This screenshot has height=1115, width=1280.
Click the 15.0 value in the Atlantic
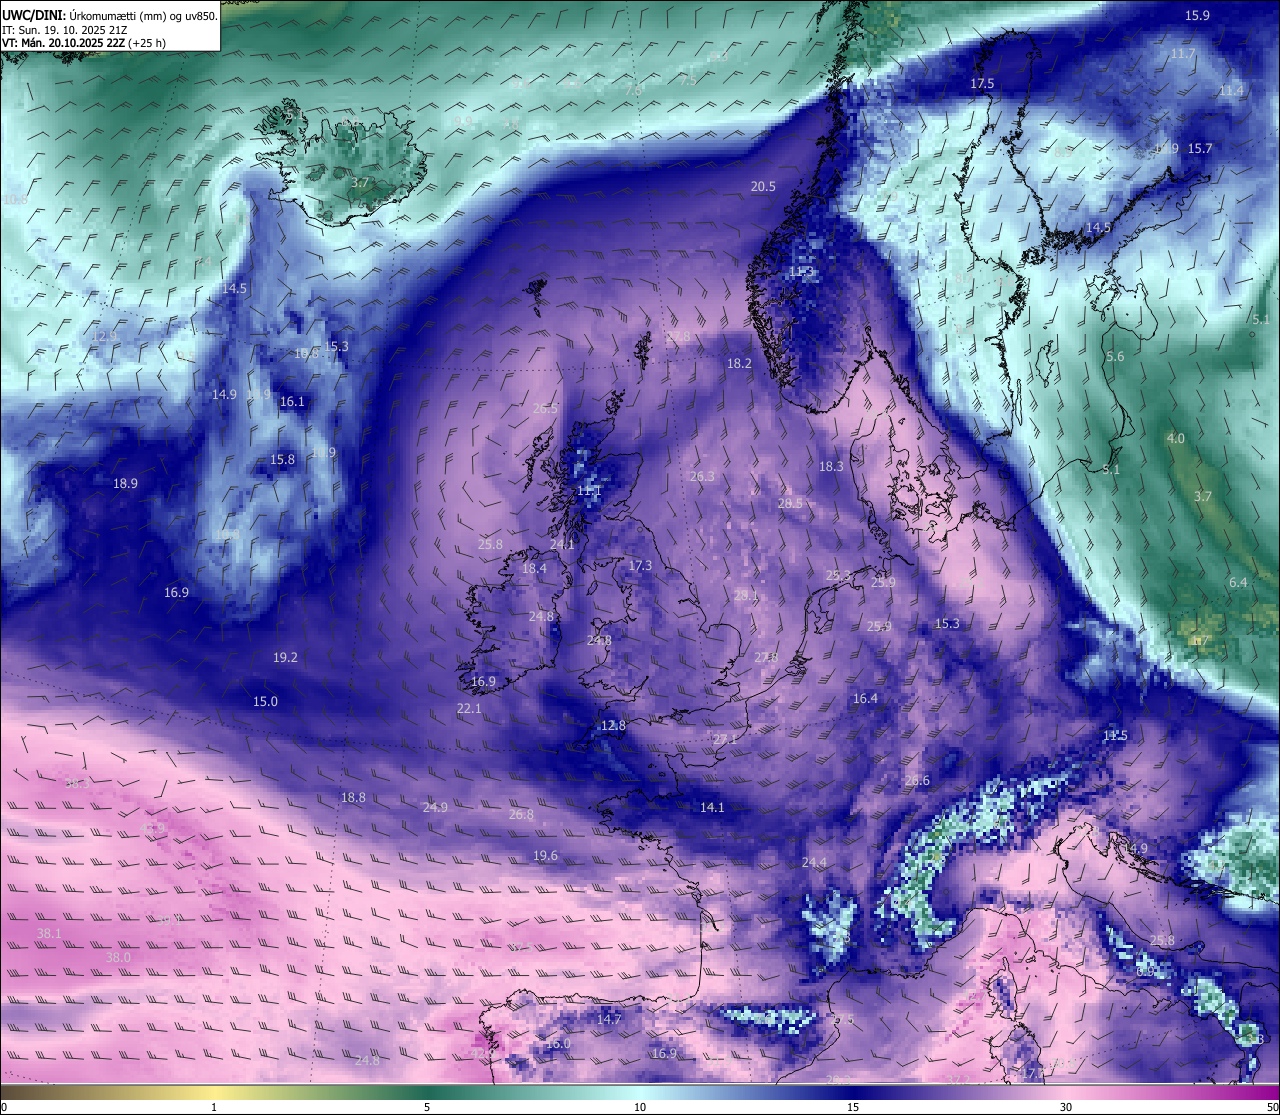[x=265, y=702]
